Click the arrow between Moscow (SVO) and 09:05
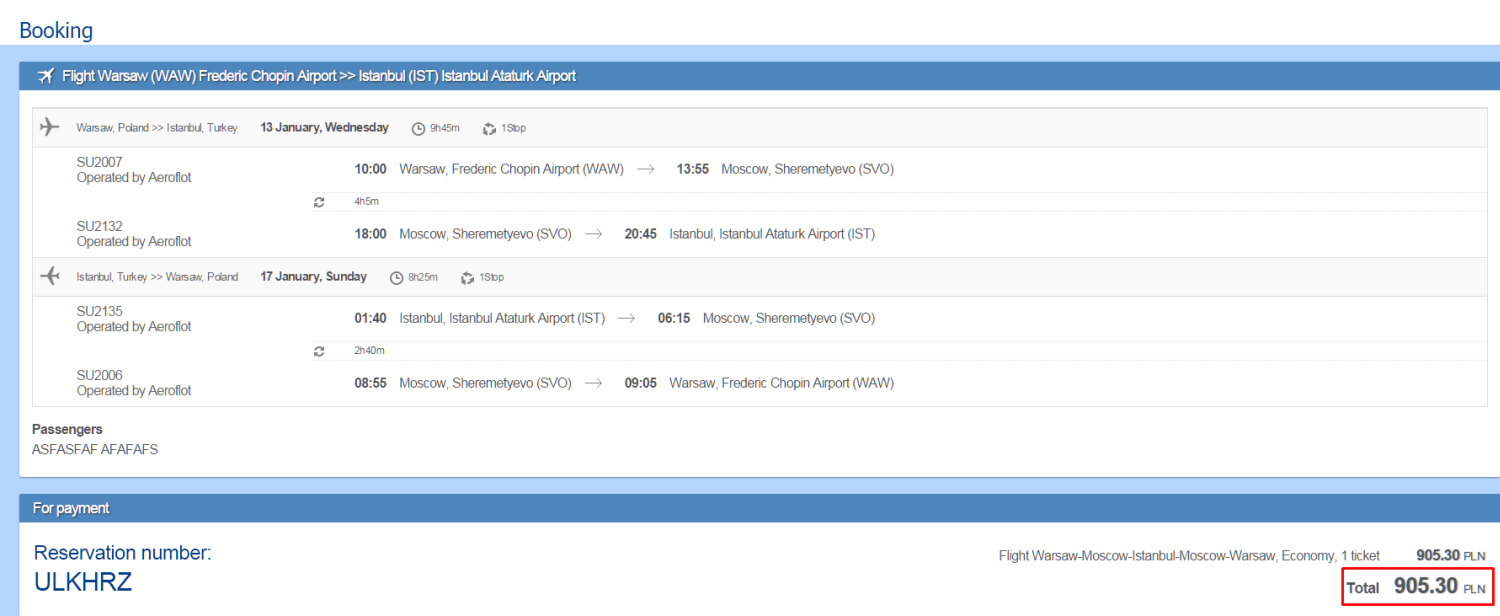 click(594, 383)
